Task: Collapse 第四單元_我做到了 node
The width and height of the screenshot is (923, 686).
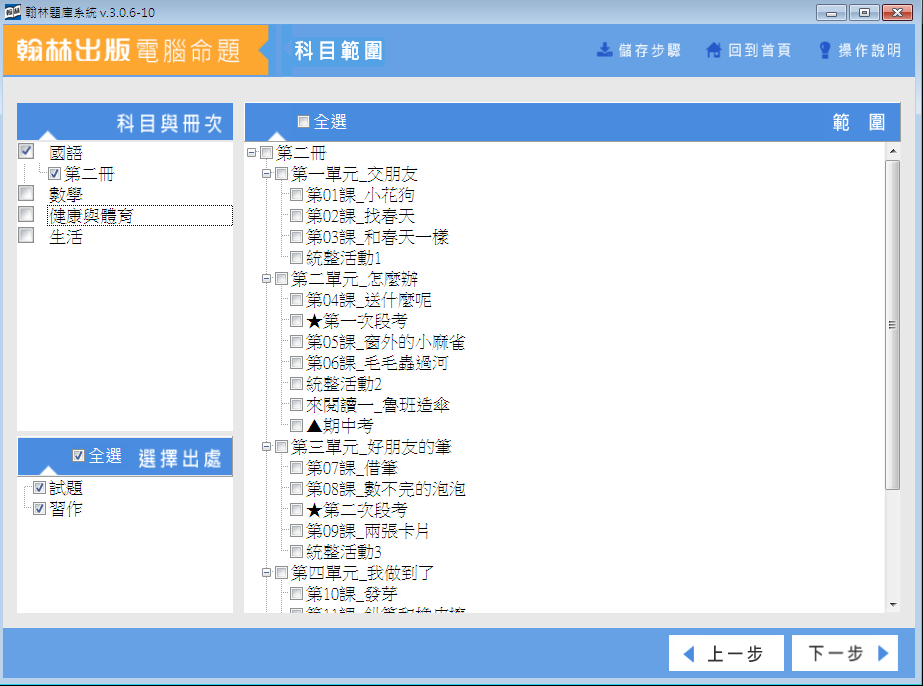Action: 267,572
